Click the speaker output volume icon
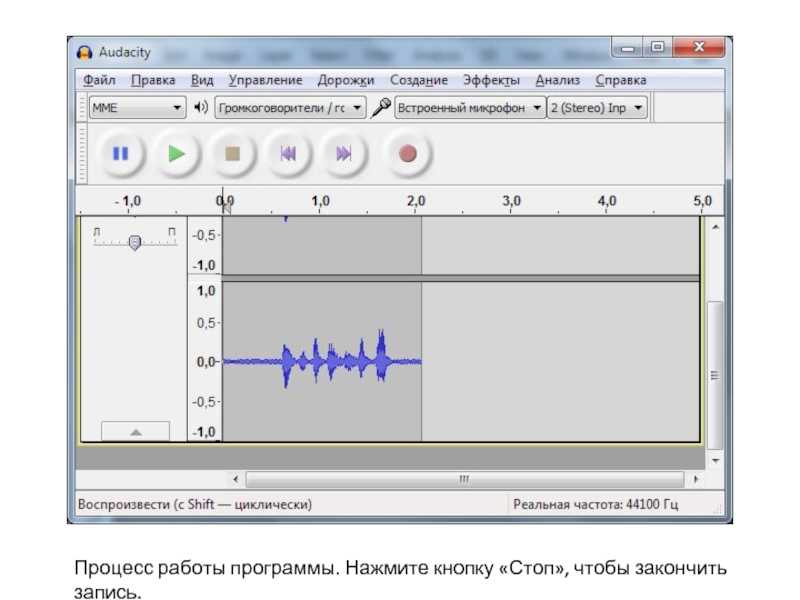Viewport: 800px width, 600px height. click(201, 107)
